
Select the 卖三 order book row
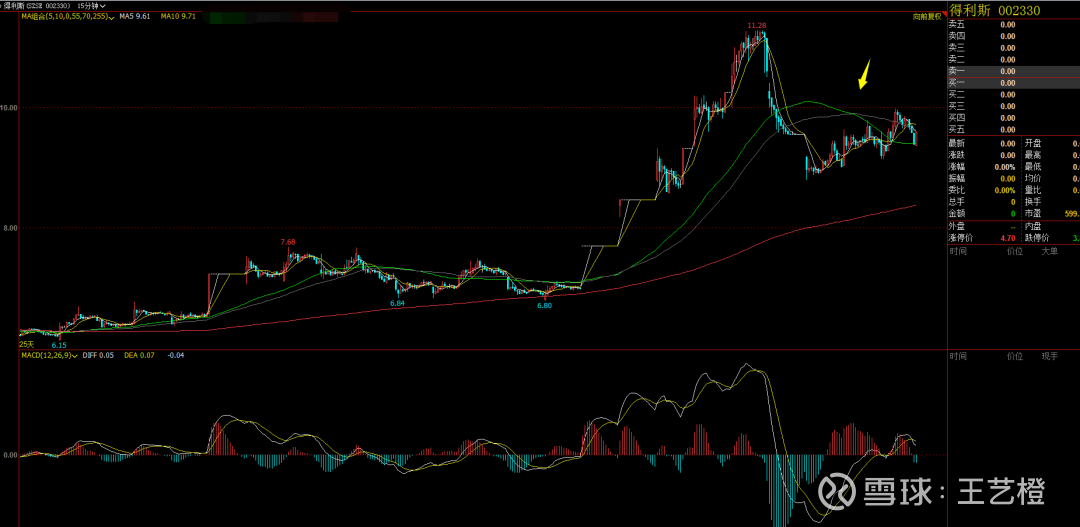click(1013, 48)
